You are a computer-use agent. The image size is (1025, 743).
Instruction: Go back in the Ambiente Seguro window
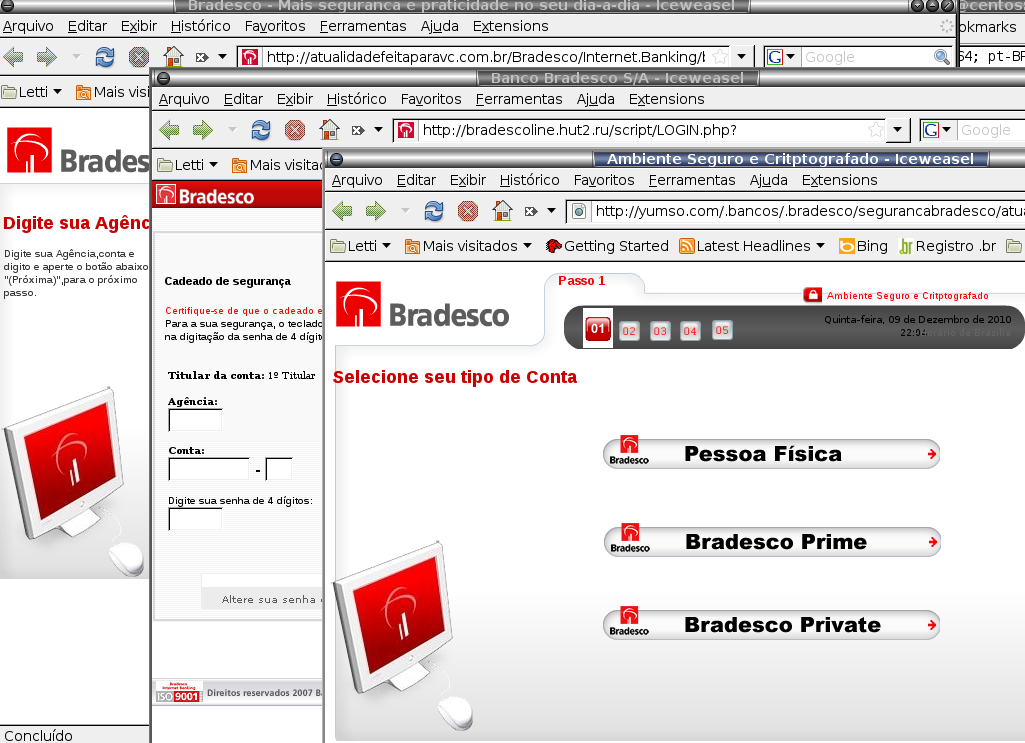pos(343,211)
